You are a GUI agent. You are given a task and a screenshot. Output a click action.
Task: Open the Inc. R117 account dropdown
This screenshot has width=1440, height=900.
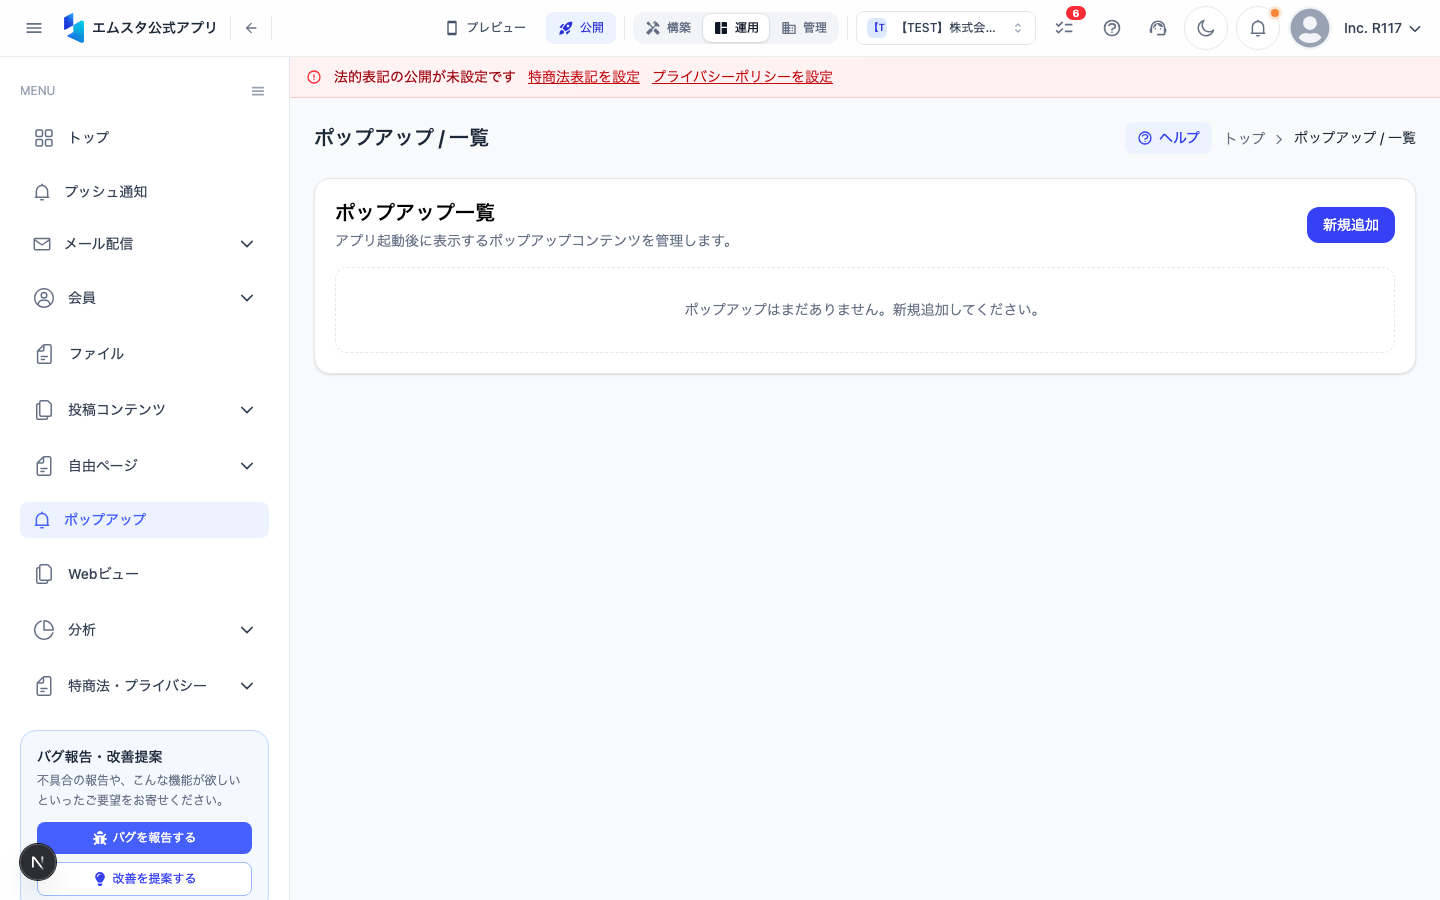tap(1382, 28)
